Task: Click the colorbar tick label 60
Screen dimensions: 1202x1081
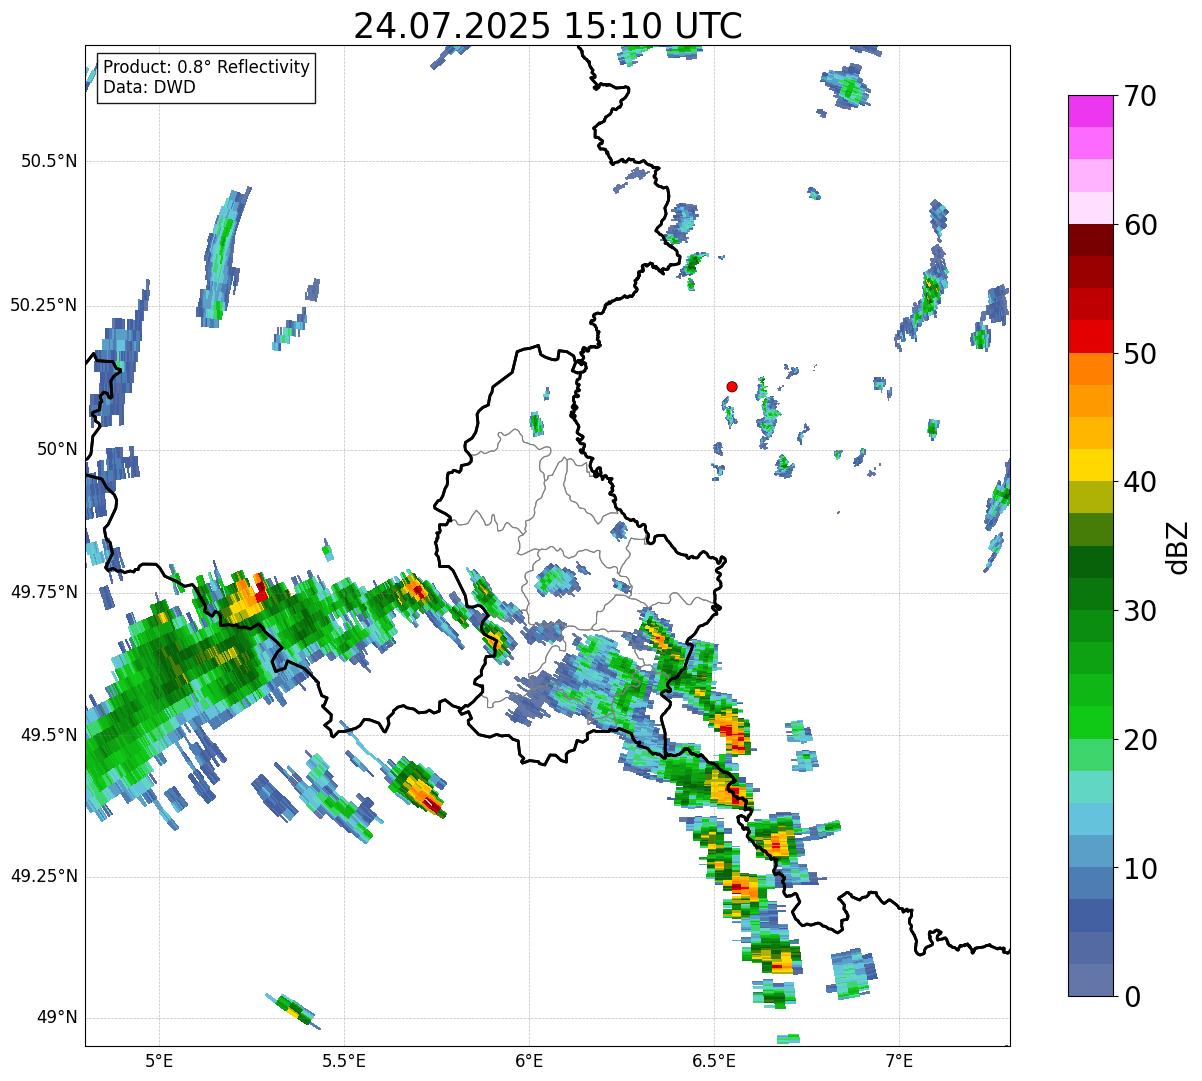Action: [x=1140, y=225]
